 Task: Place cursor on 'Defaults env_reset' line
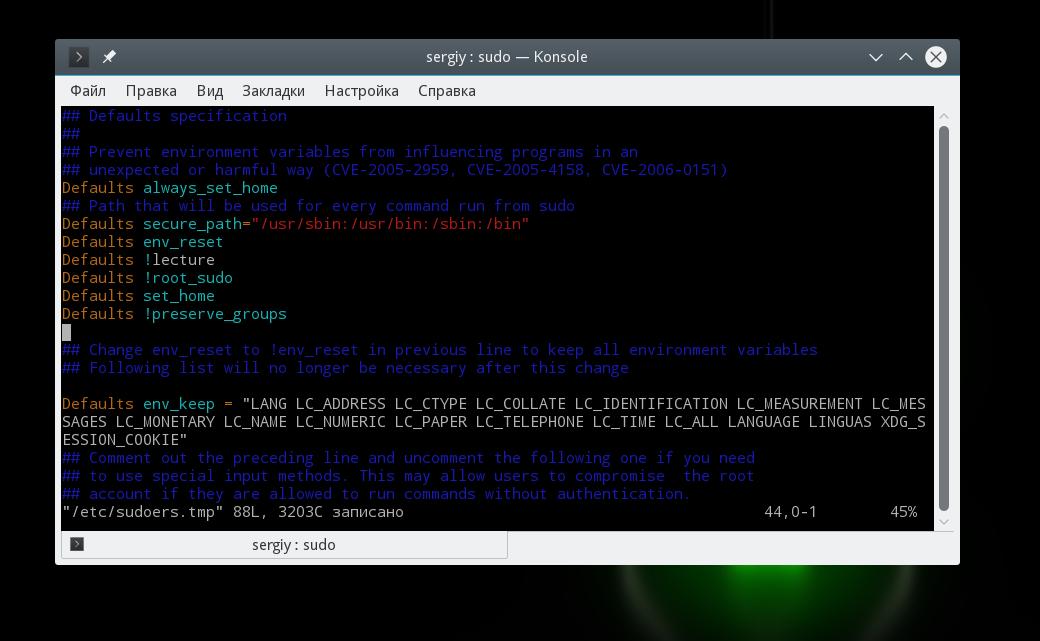(143, 242)
